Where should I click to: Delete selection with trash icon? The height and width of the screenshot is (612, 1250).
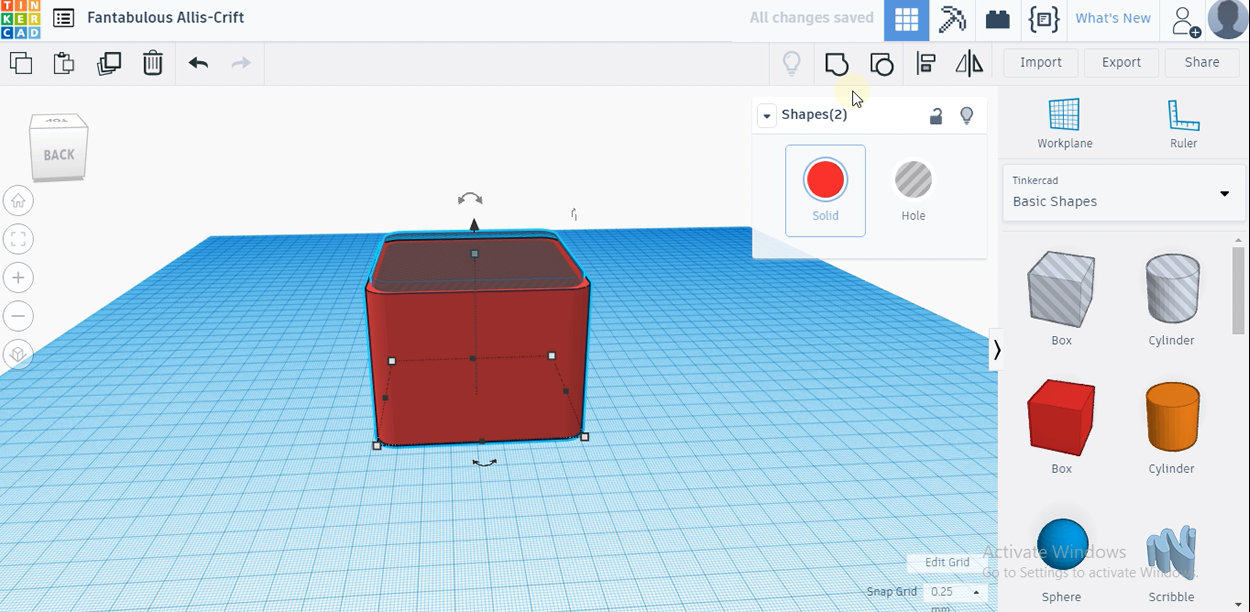(x=152, y=63)
